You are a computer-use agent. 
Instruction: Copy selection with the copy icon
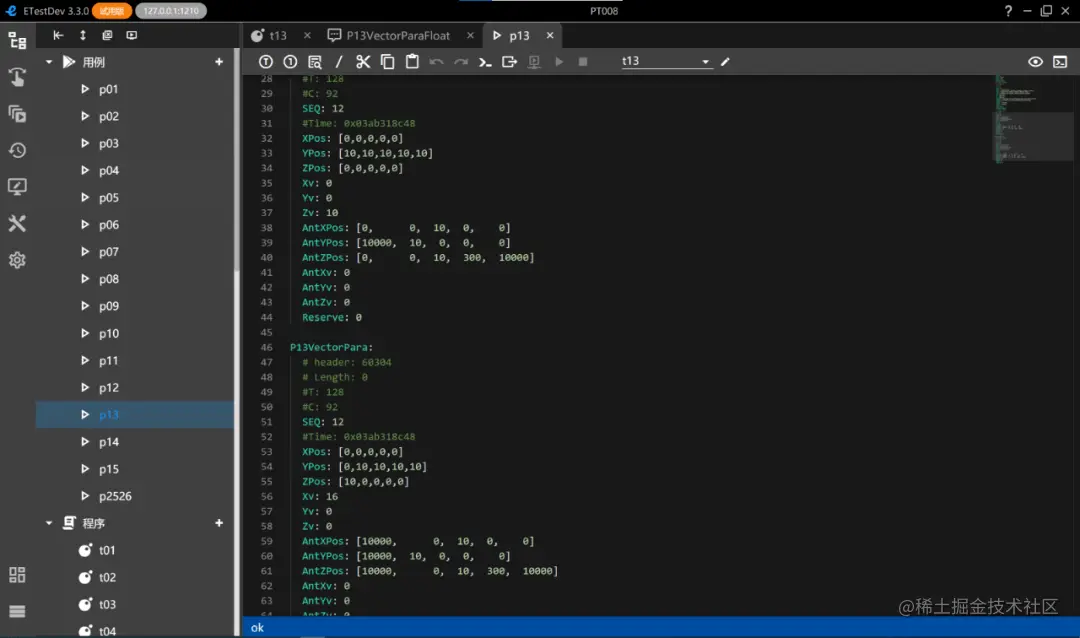[388, 62]
